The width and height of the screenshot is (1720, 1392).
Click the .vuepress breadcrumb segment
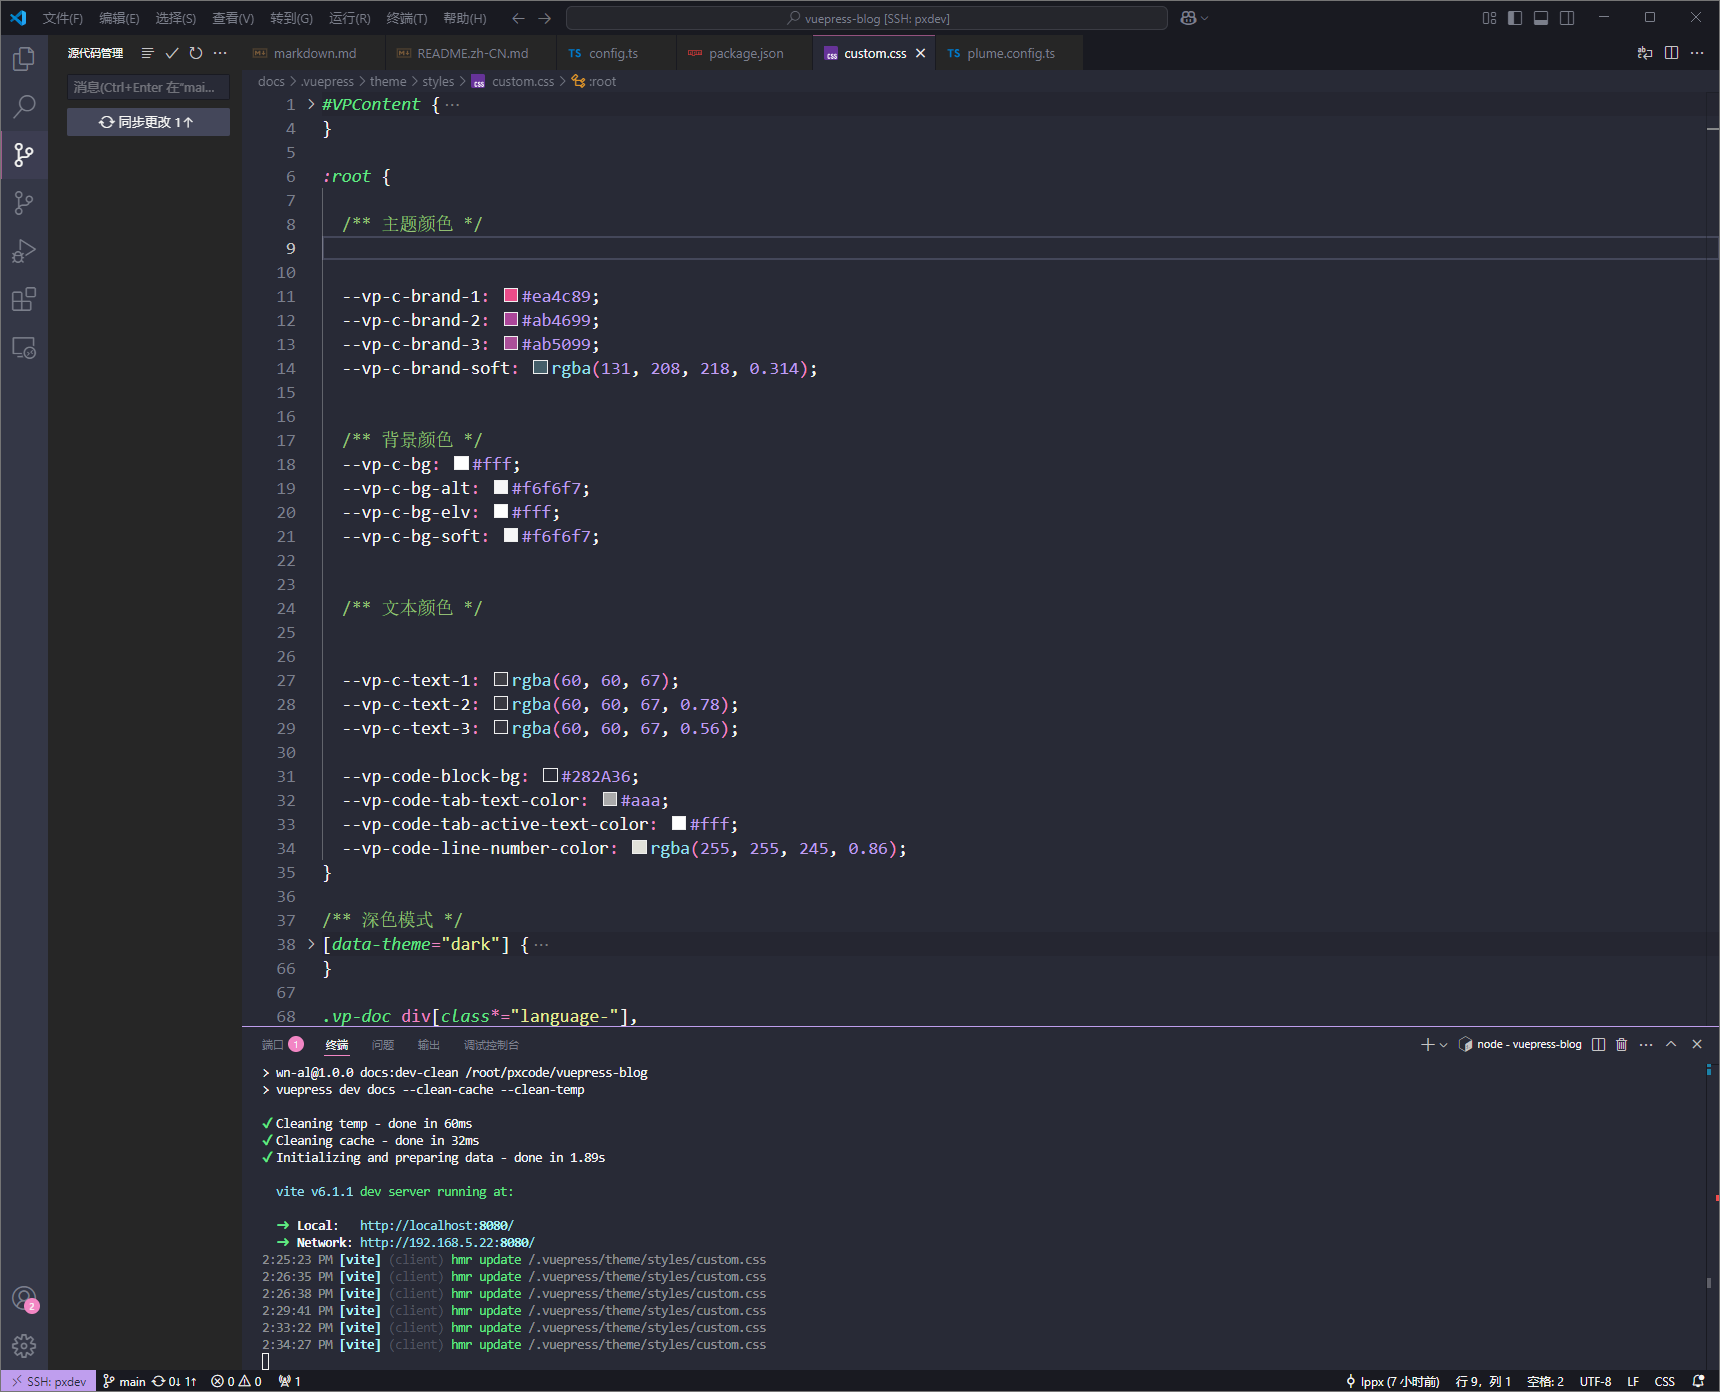[327, 81]
